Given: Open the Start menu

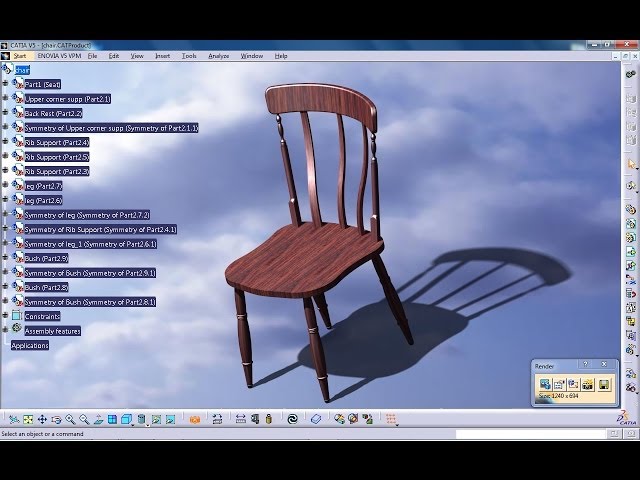Looking at the screenshot, I should pos(20,56).
